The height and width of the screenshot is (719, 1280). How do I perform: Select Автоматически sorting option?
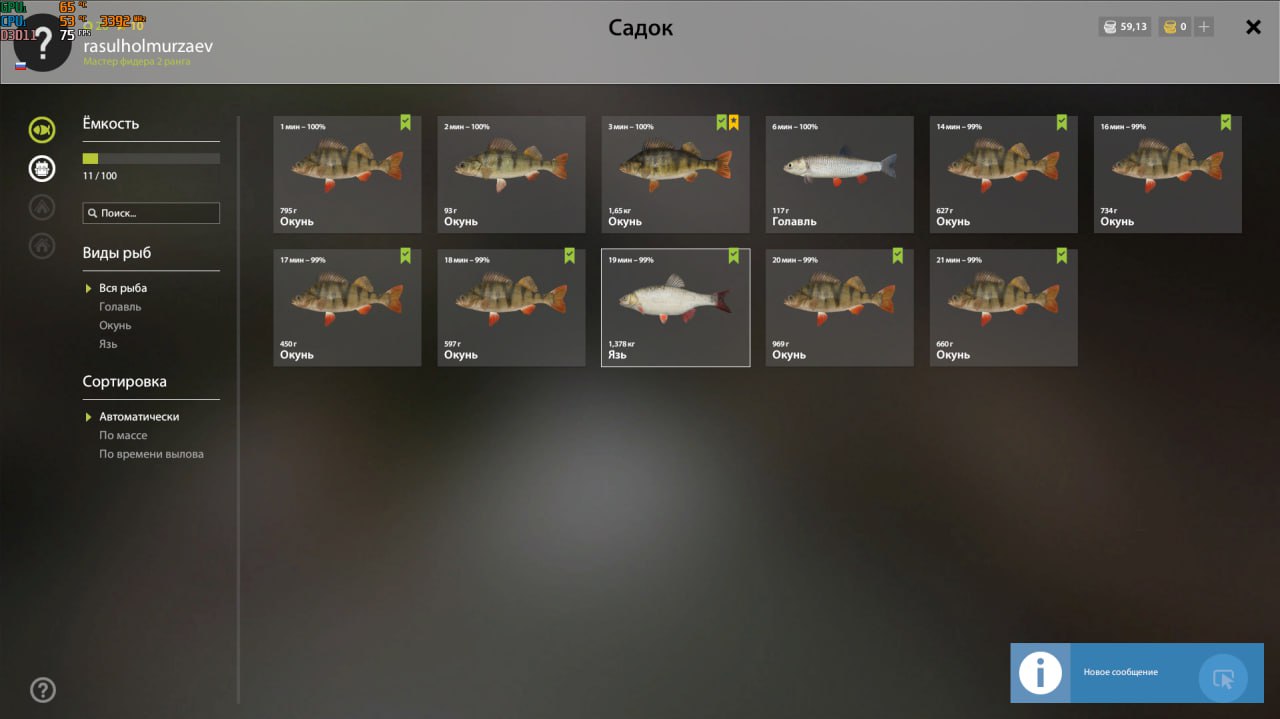tap(139, 417)
